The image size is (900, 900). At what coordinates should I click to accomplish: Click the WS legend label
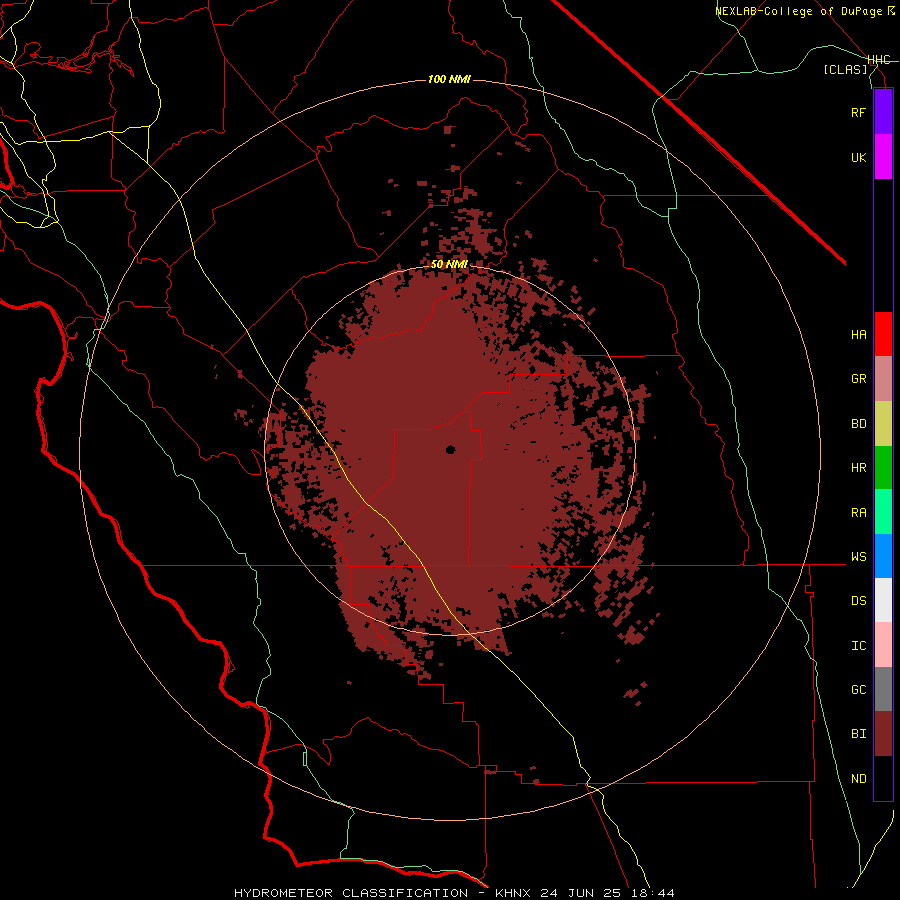point(858,557)
